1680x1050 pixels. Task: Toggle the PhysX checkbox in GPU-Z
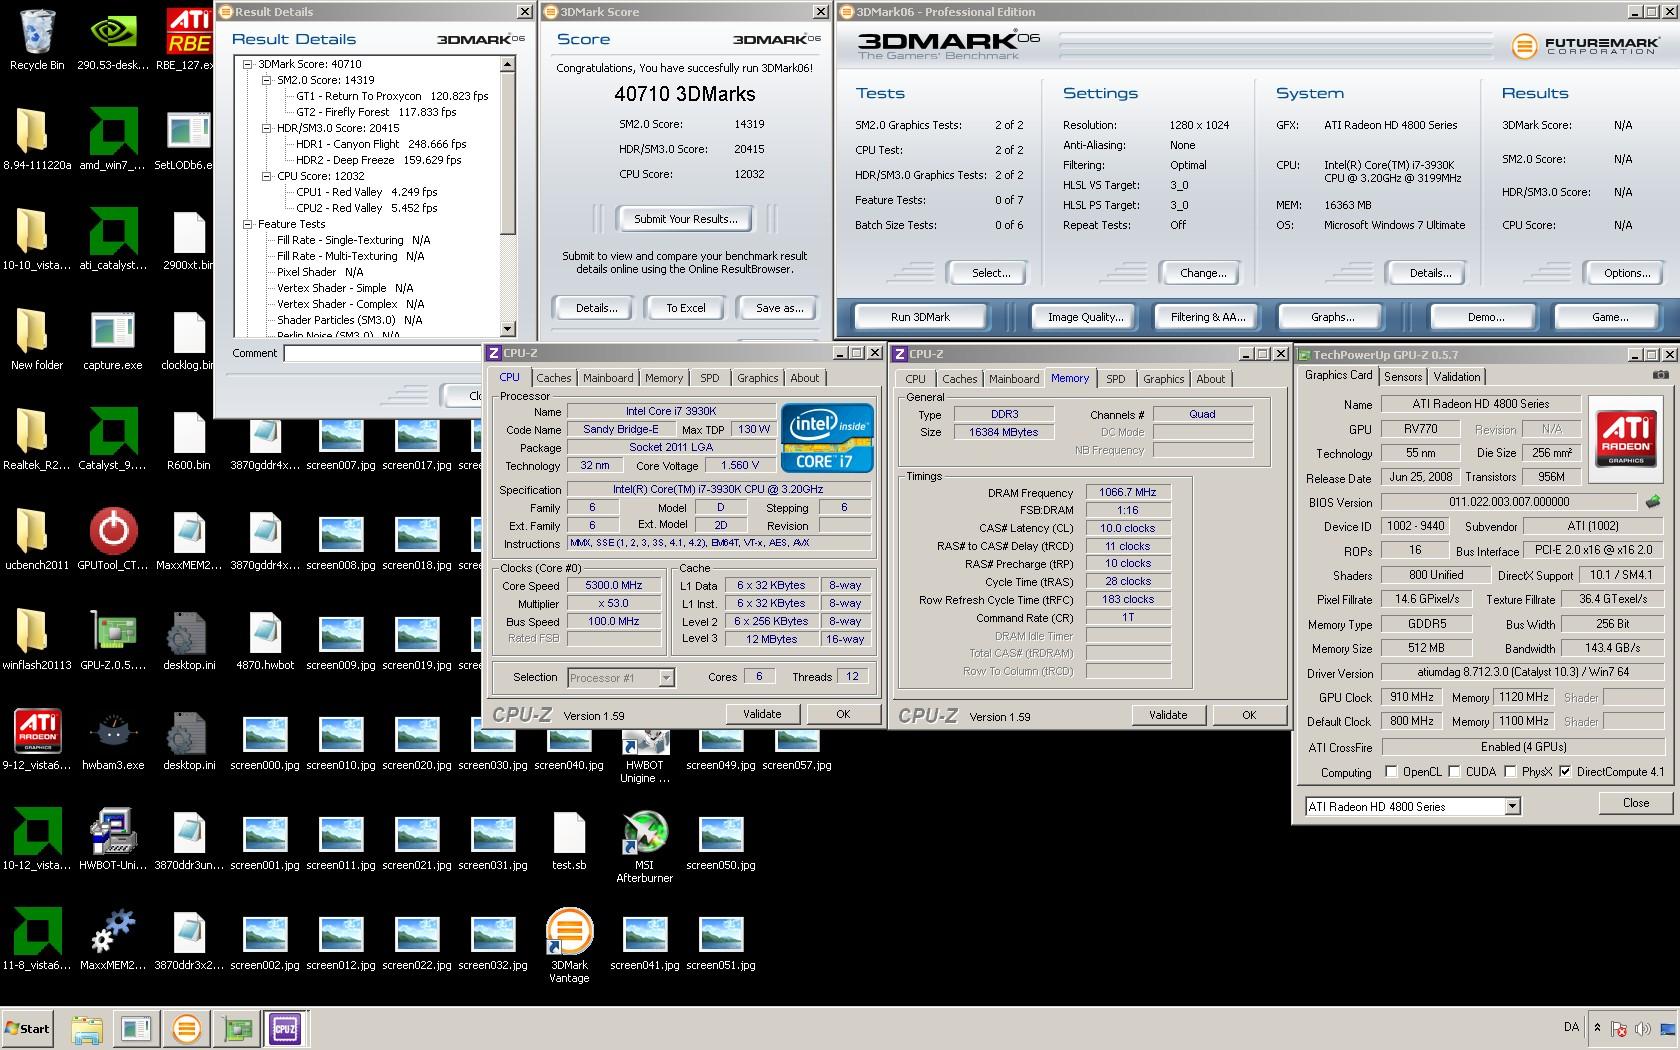click(1509, 772)
